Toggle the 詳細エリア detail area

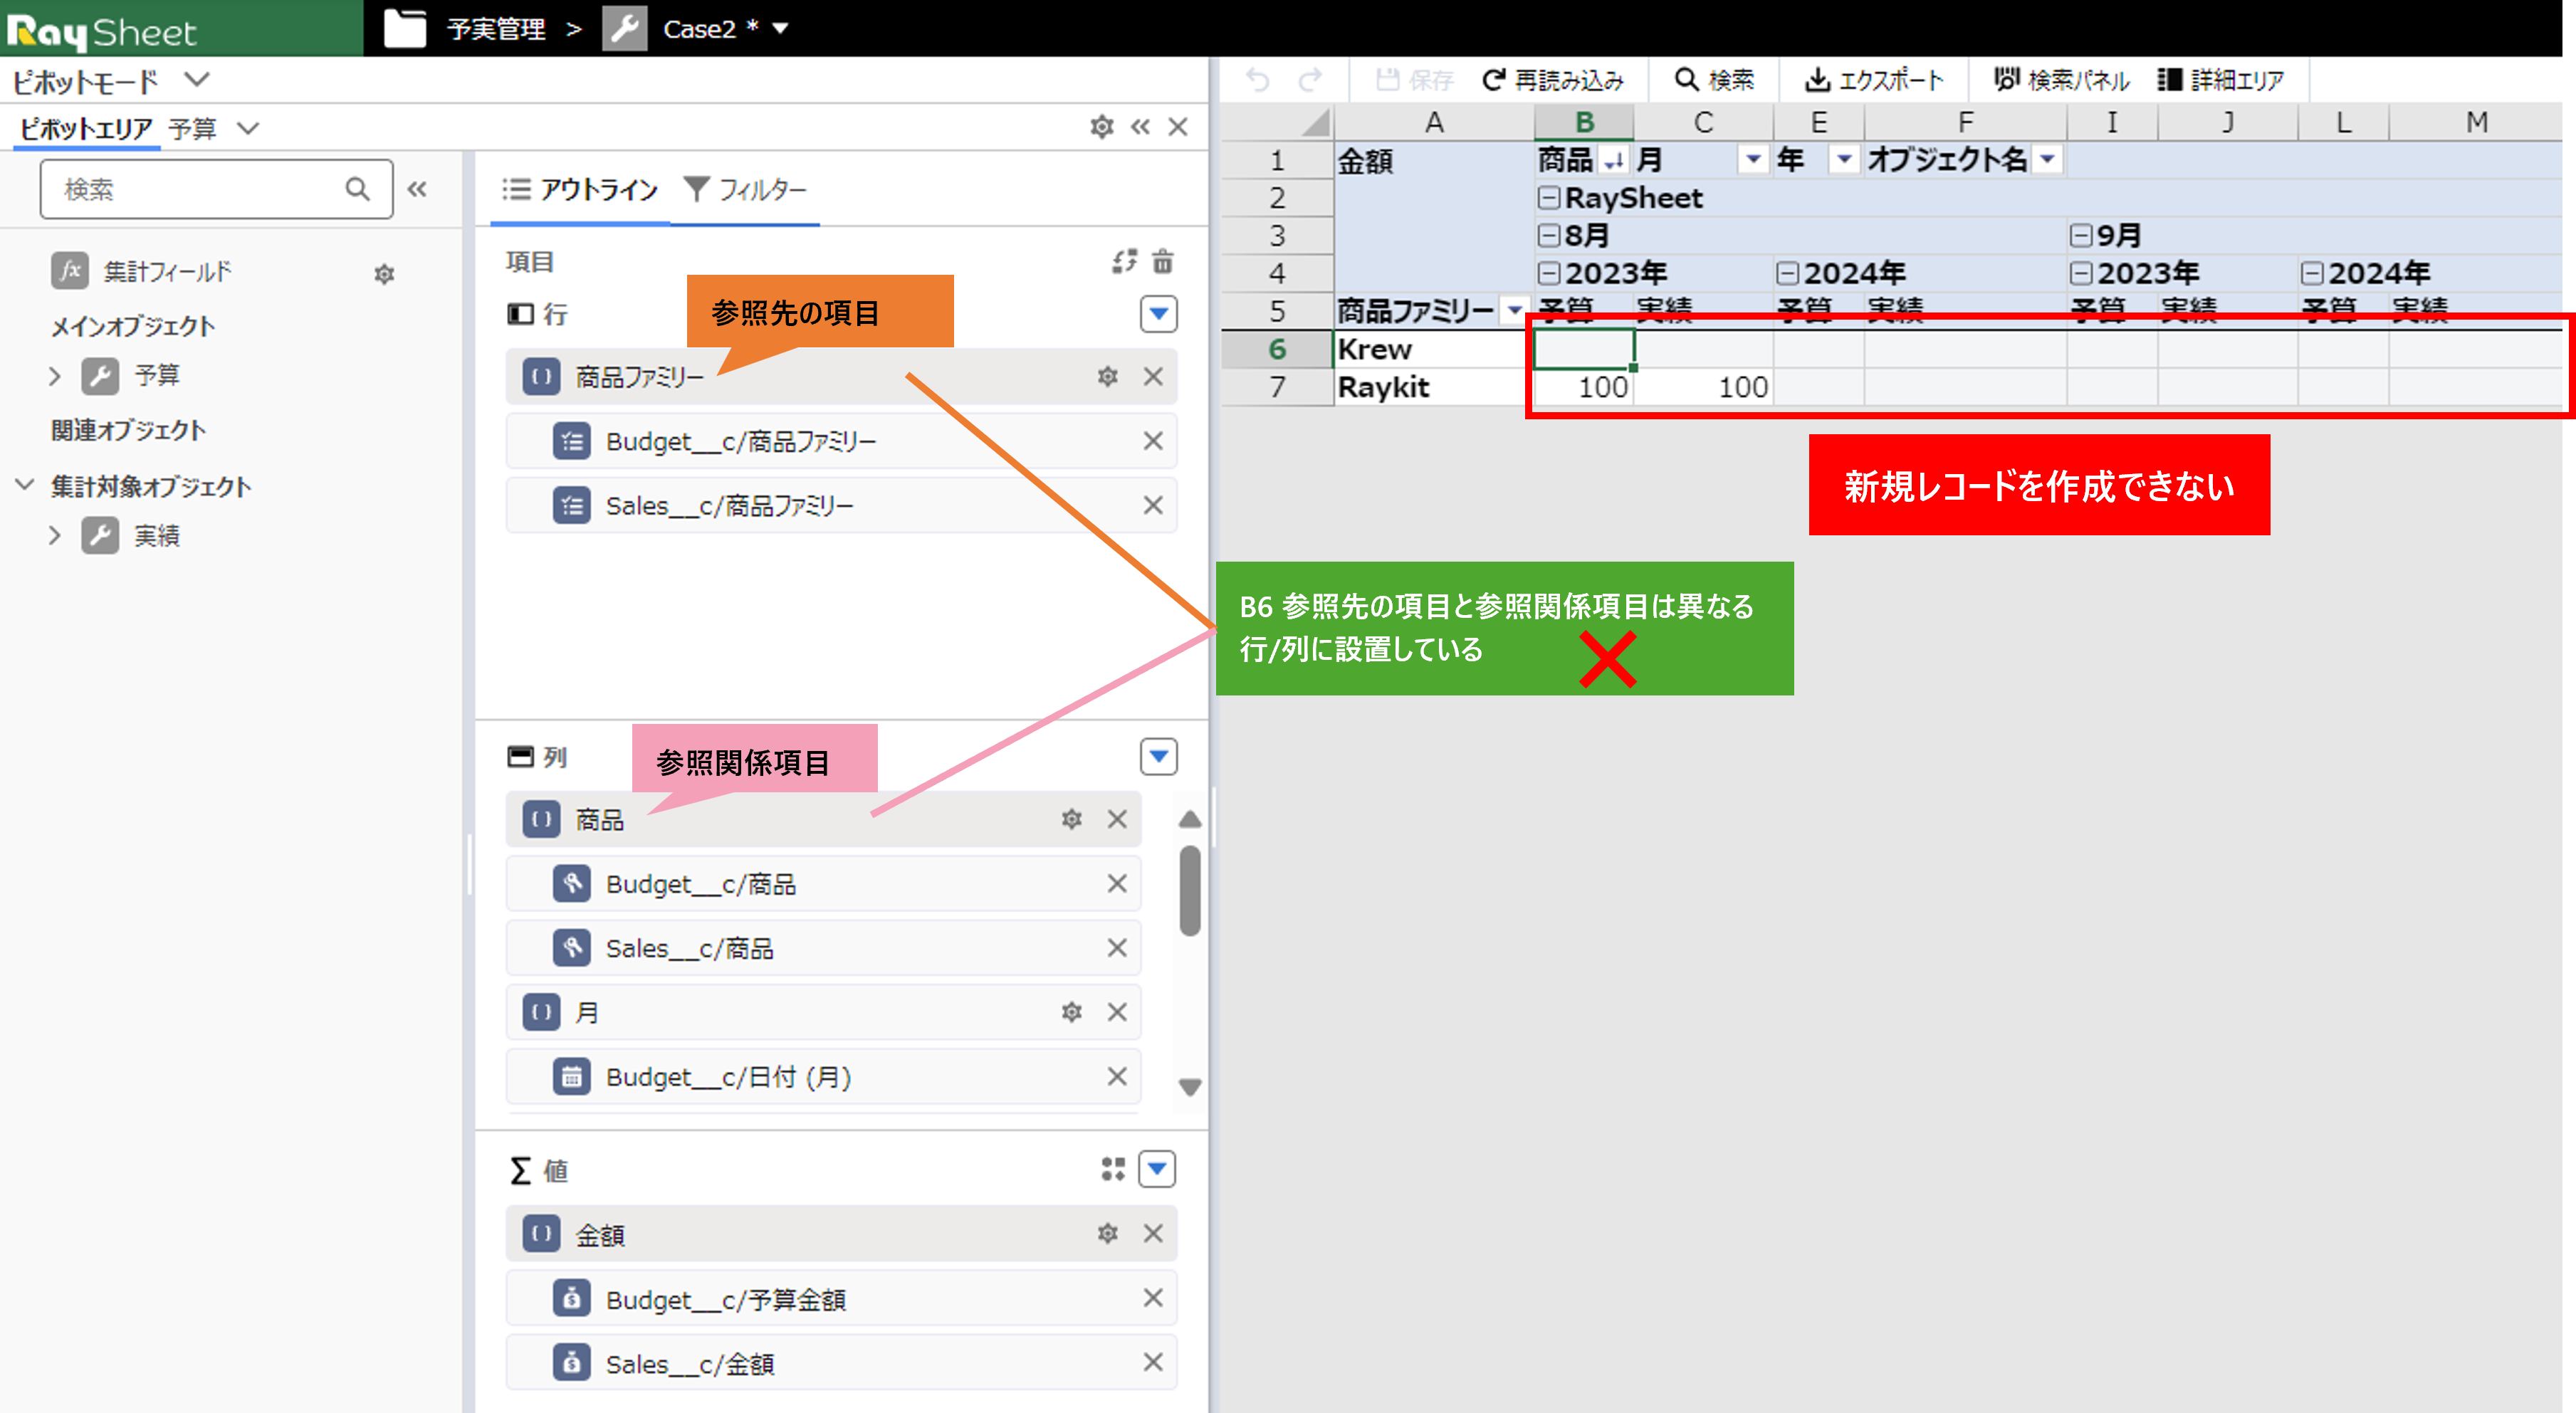(x=2221, y=80)
